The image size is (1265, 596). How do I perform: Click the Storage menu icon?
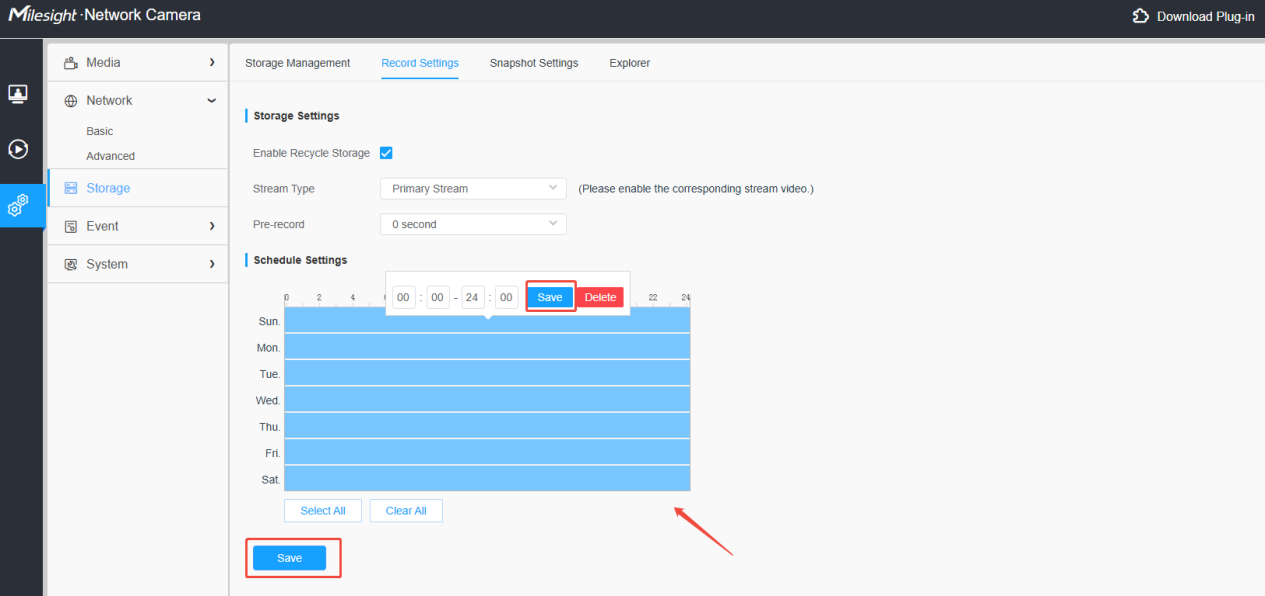[x=71, y=188]
